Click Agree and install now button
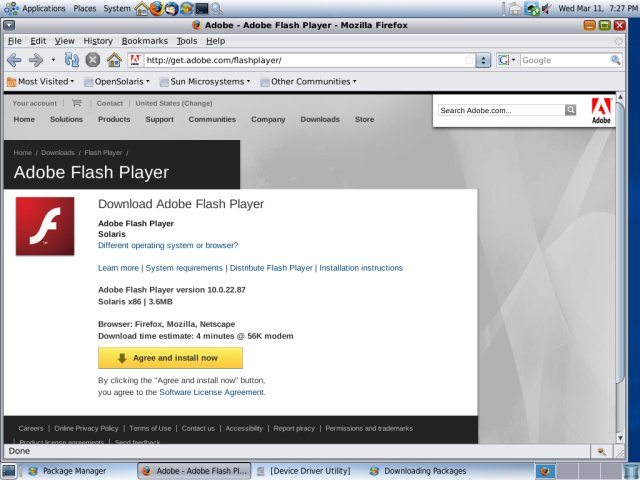This screenshot has height=480, width=640. (x=170, y=358)
